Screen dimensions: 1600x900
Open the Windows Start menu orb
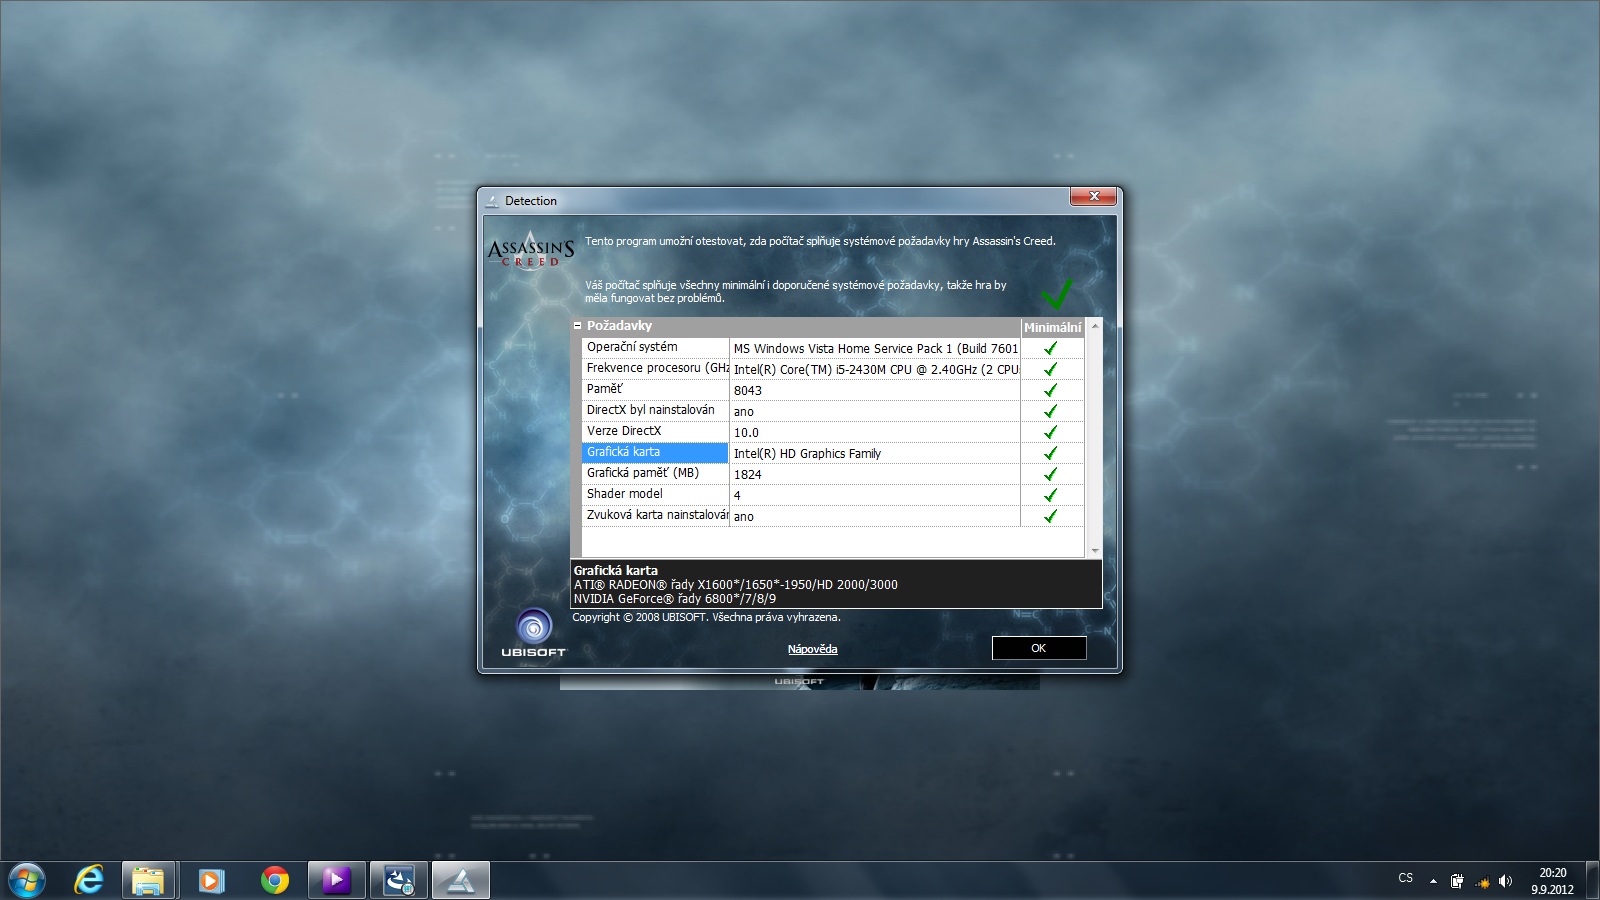[x=27, y=880]
